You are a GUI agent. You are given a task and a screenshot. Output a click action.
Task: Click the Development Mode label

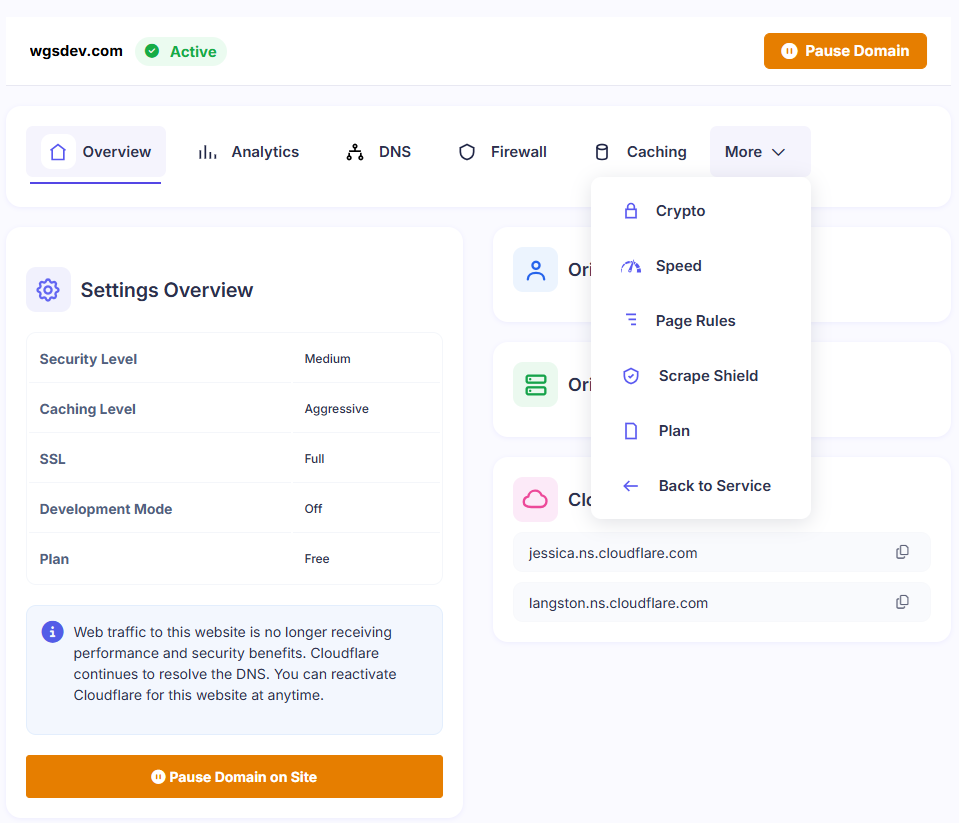(106, 509)
